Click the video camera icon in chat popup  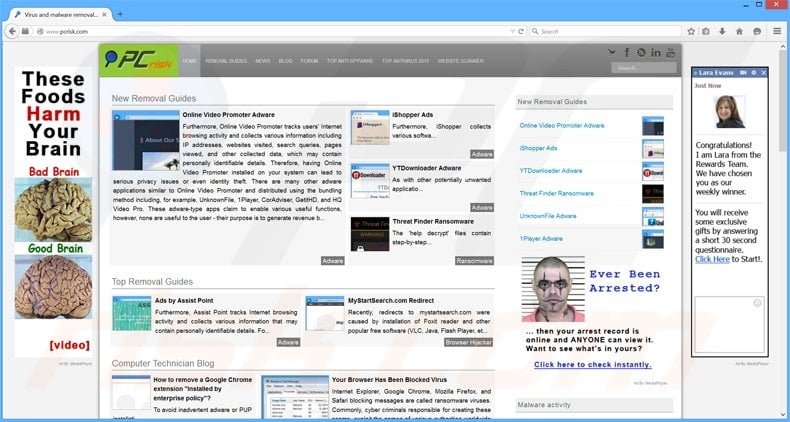(x=743, y=73)
